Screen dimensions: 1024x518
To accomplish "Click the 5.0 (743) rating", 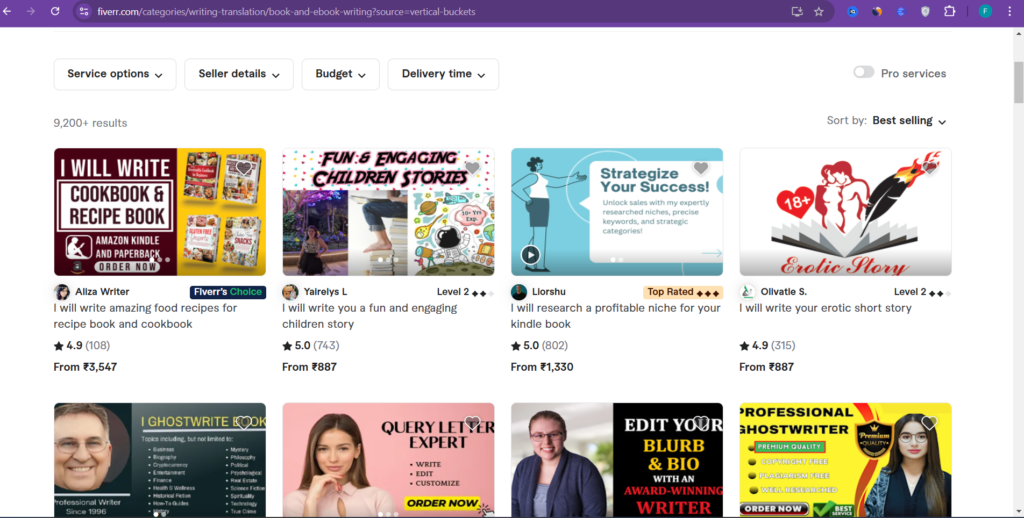I will pyautogui.click(x=311, y=346).
